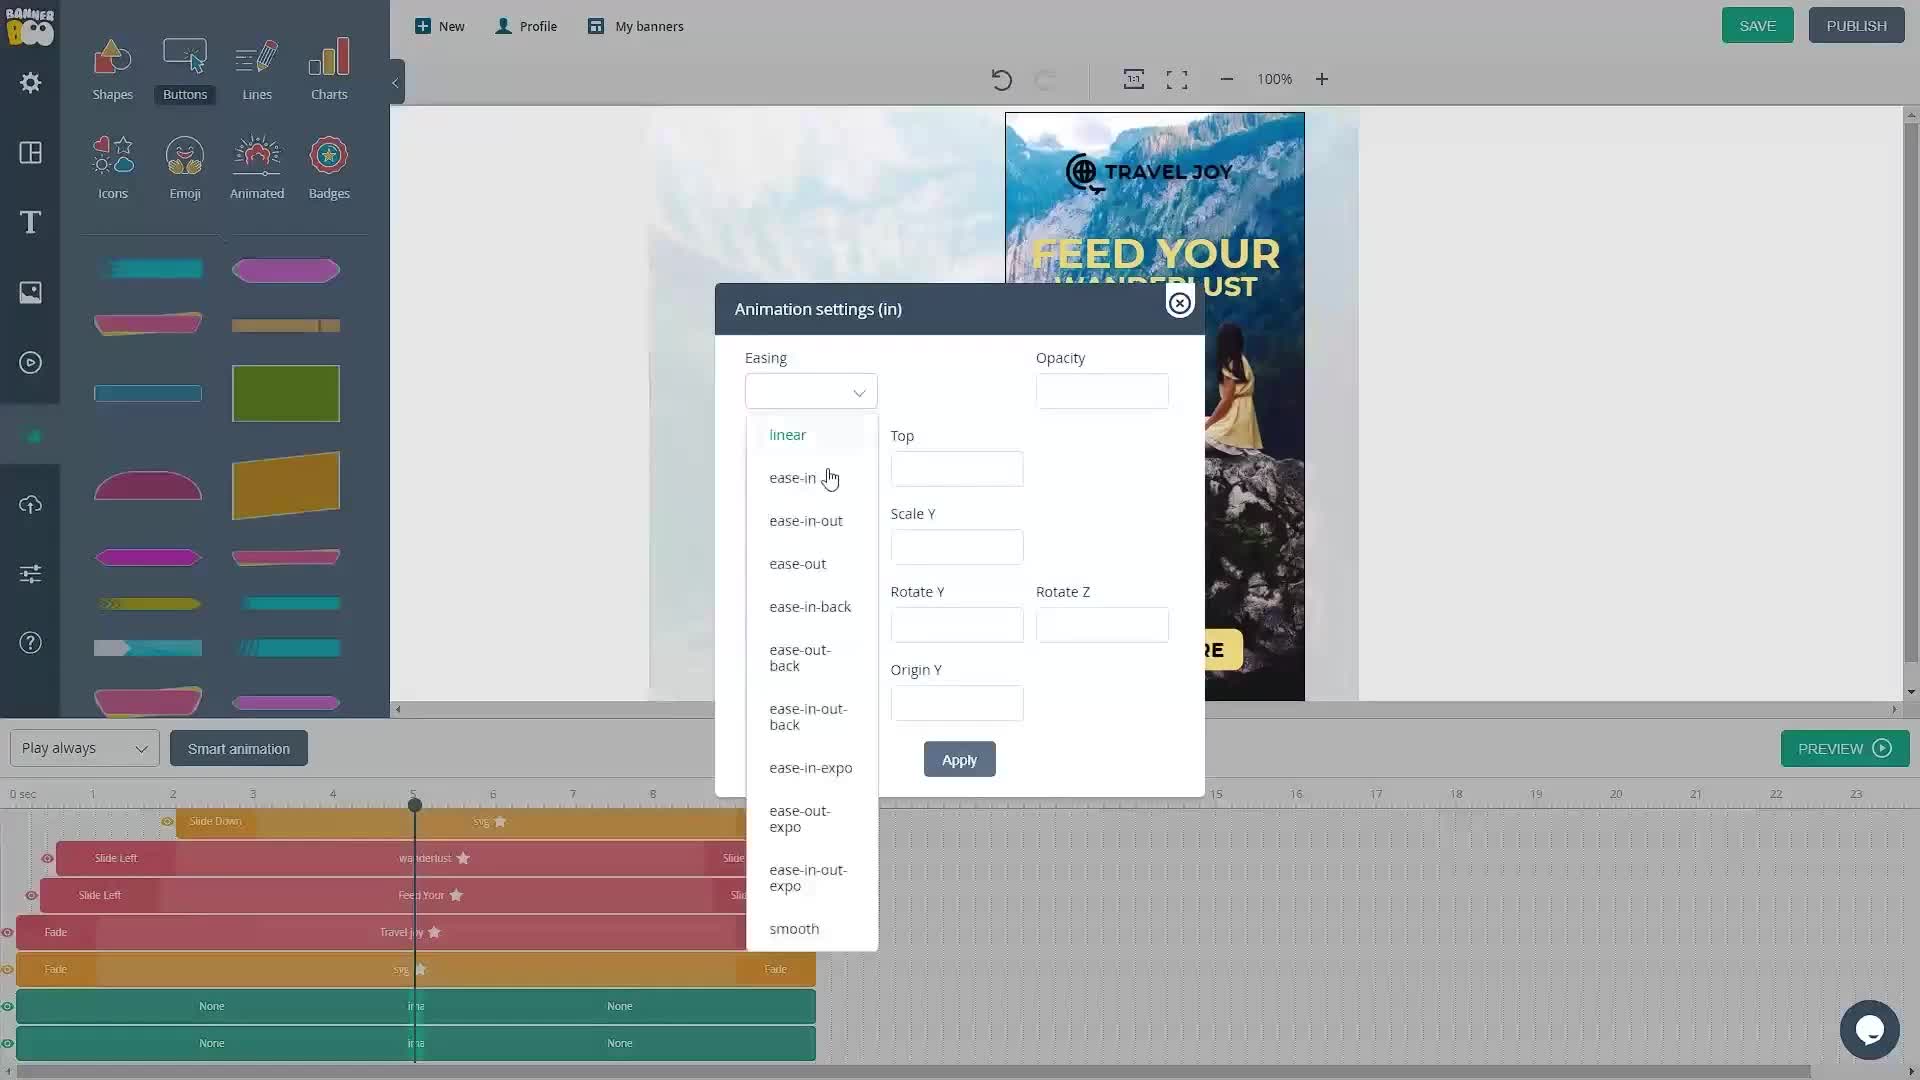Pick the orange parallelogram button shape
The image size is (1920, 1080).
coord(286,486)
